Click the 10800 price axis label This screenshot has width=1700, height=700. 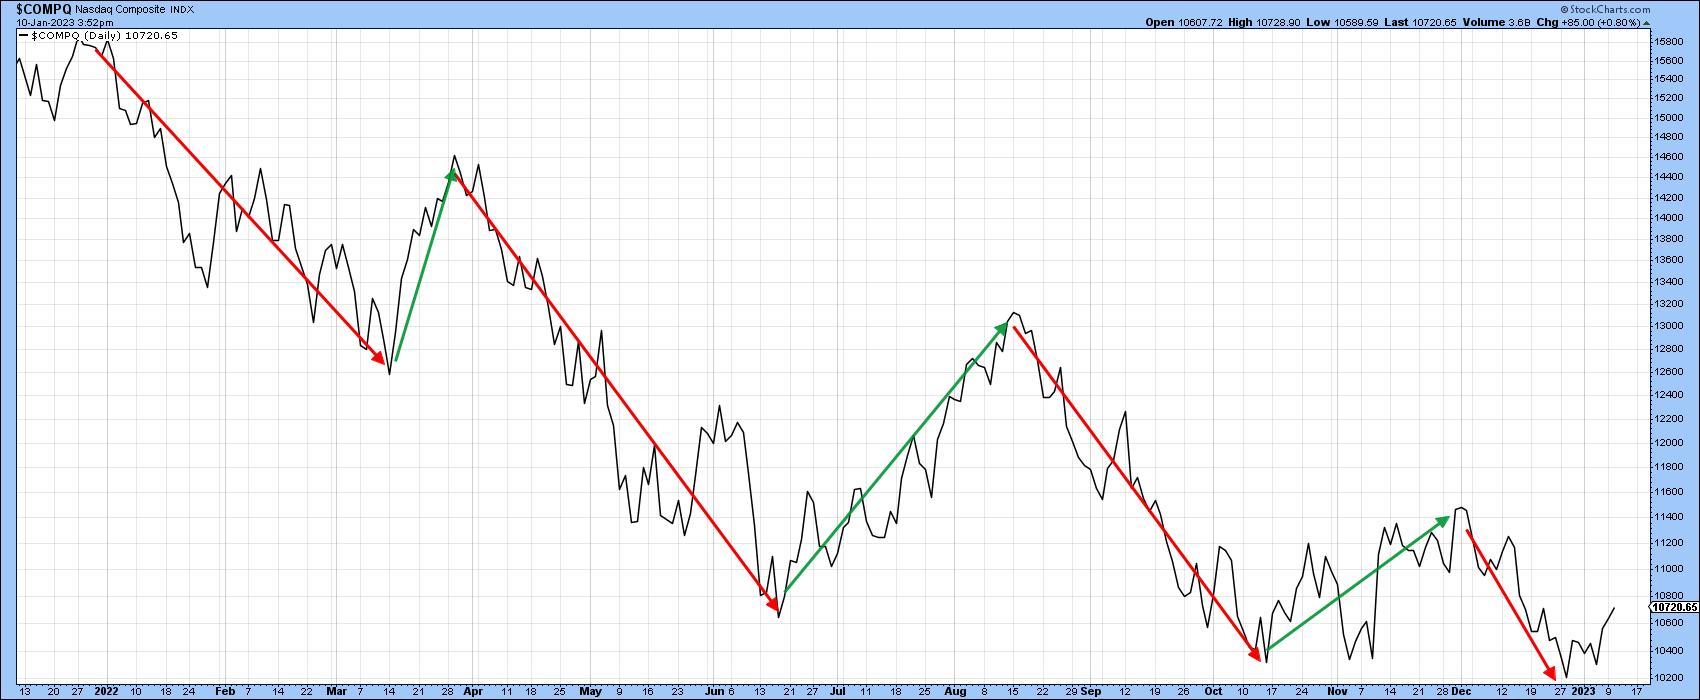(x=1669, y=595)
